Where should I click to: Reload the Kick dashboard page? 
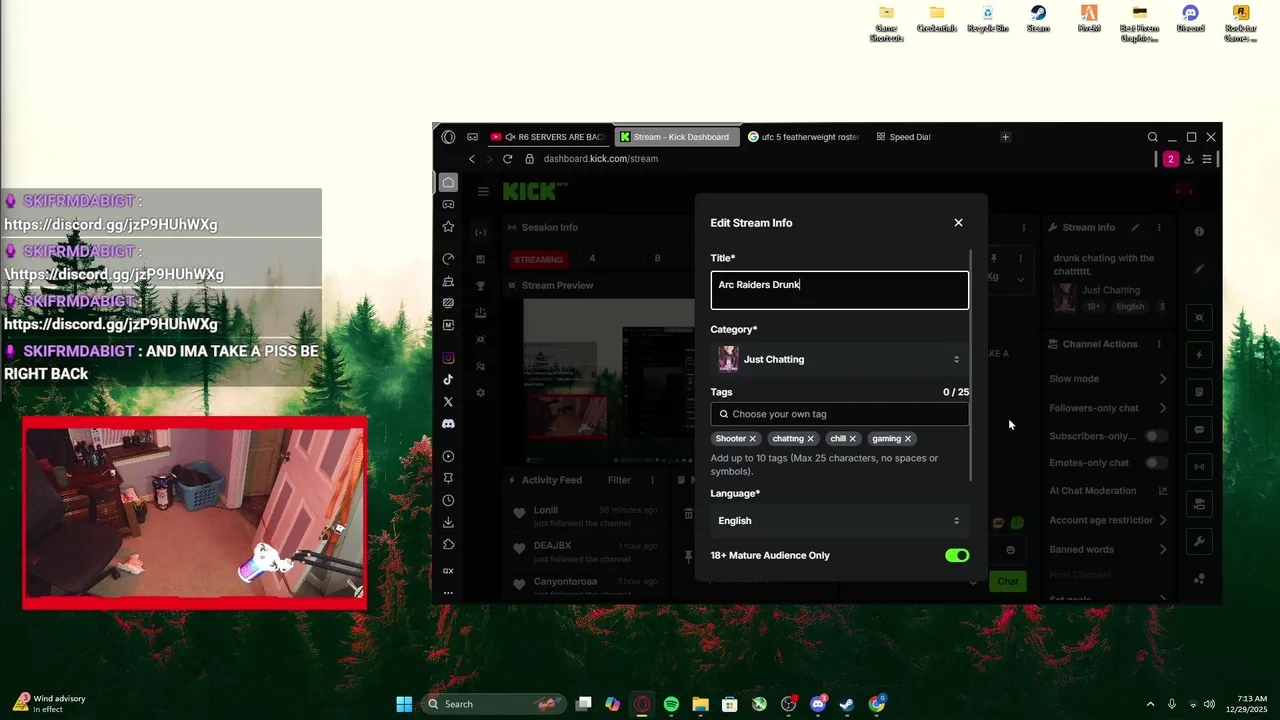507,159
